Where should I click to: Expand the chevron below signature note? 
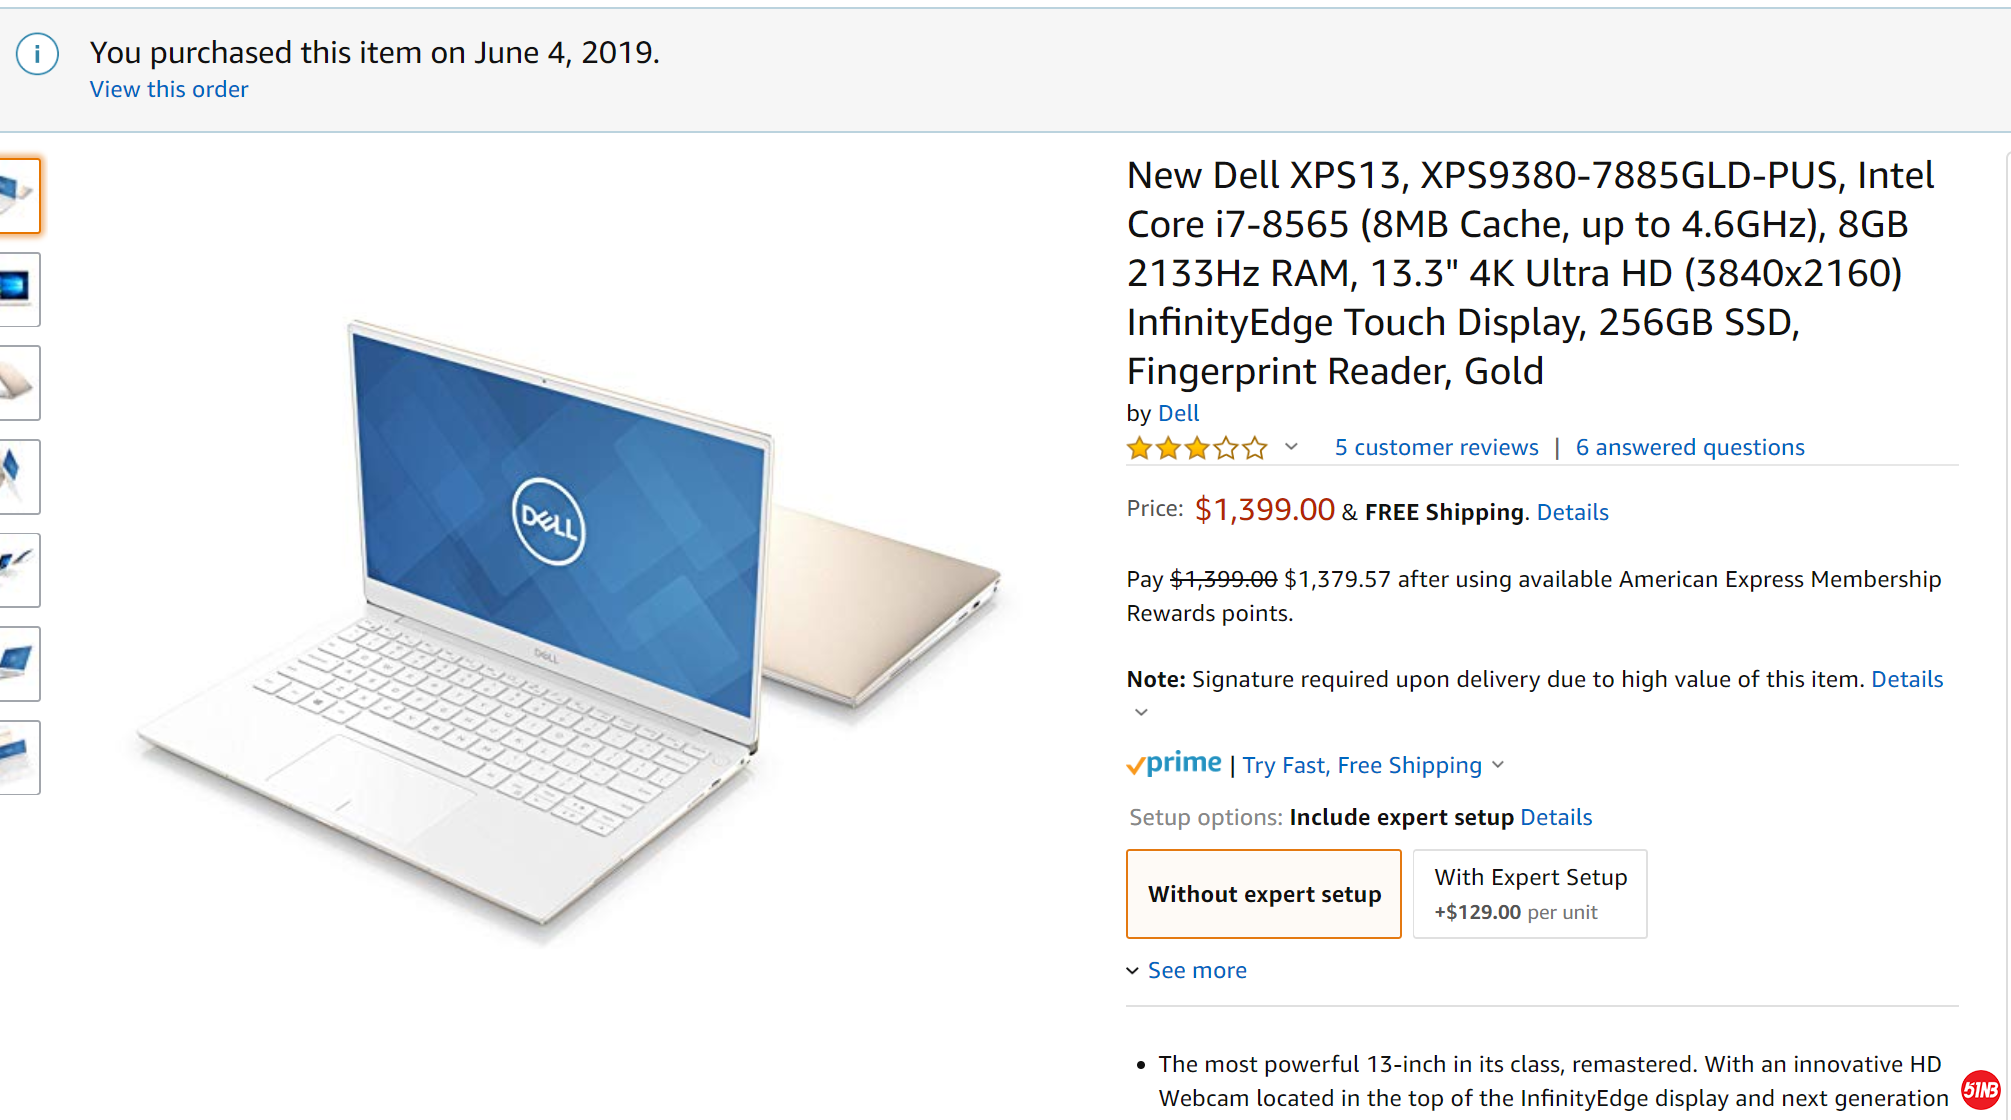click(1141, 712)
